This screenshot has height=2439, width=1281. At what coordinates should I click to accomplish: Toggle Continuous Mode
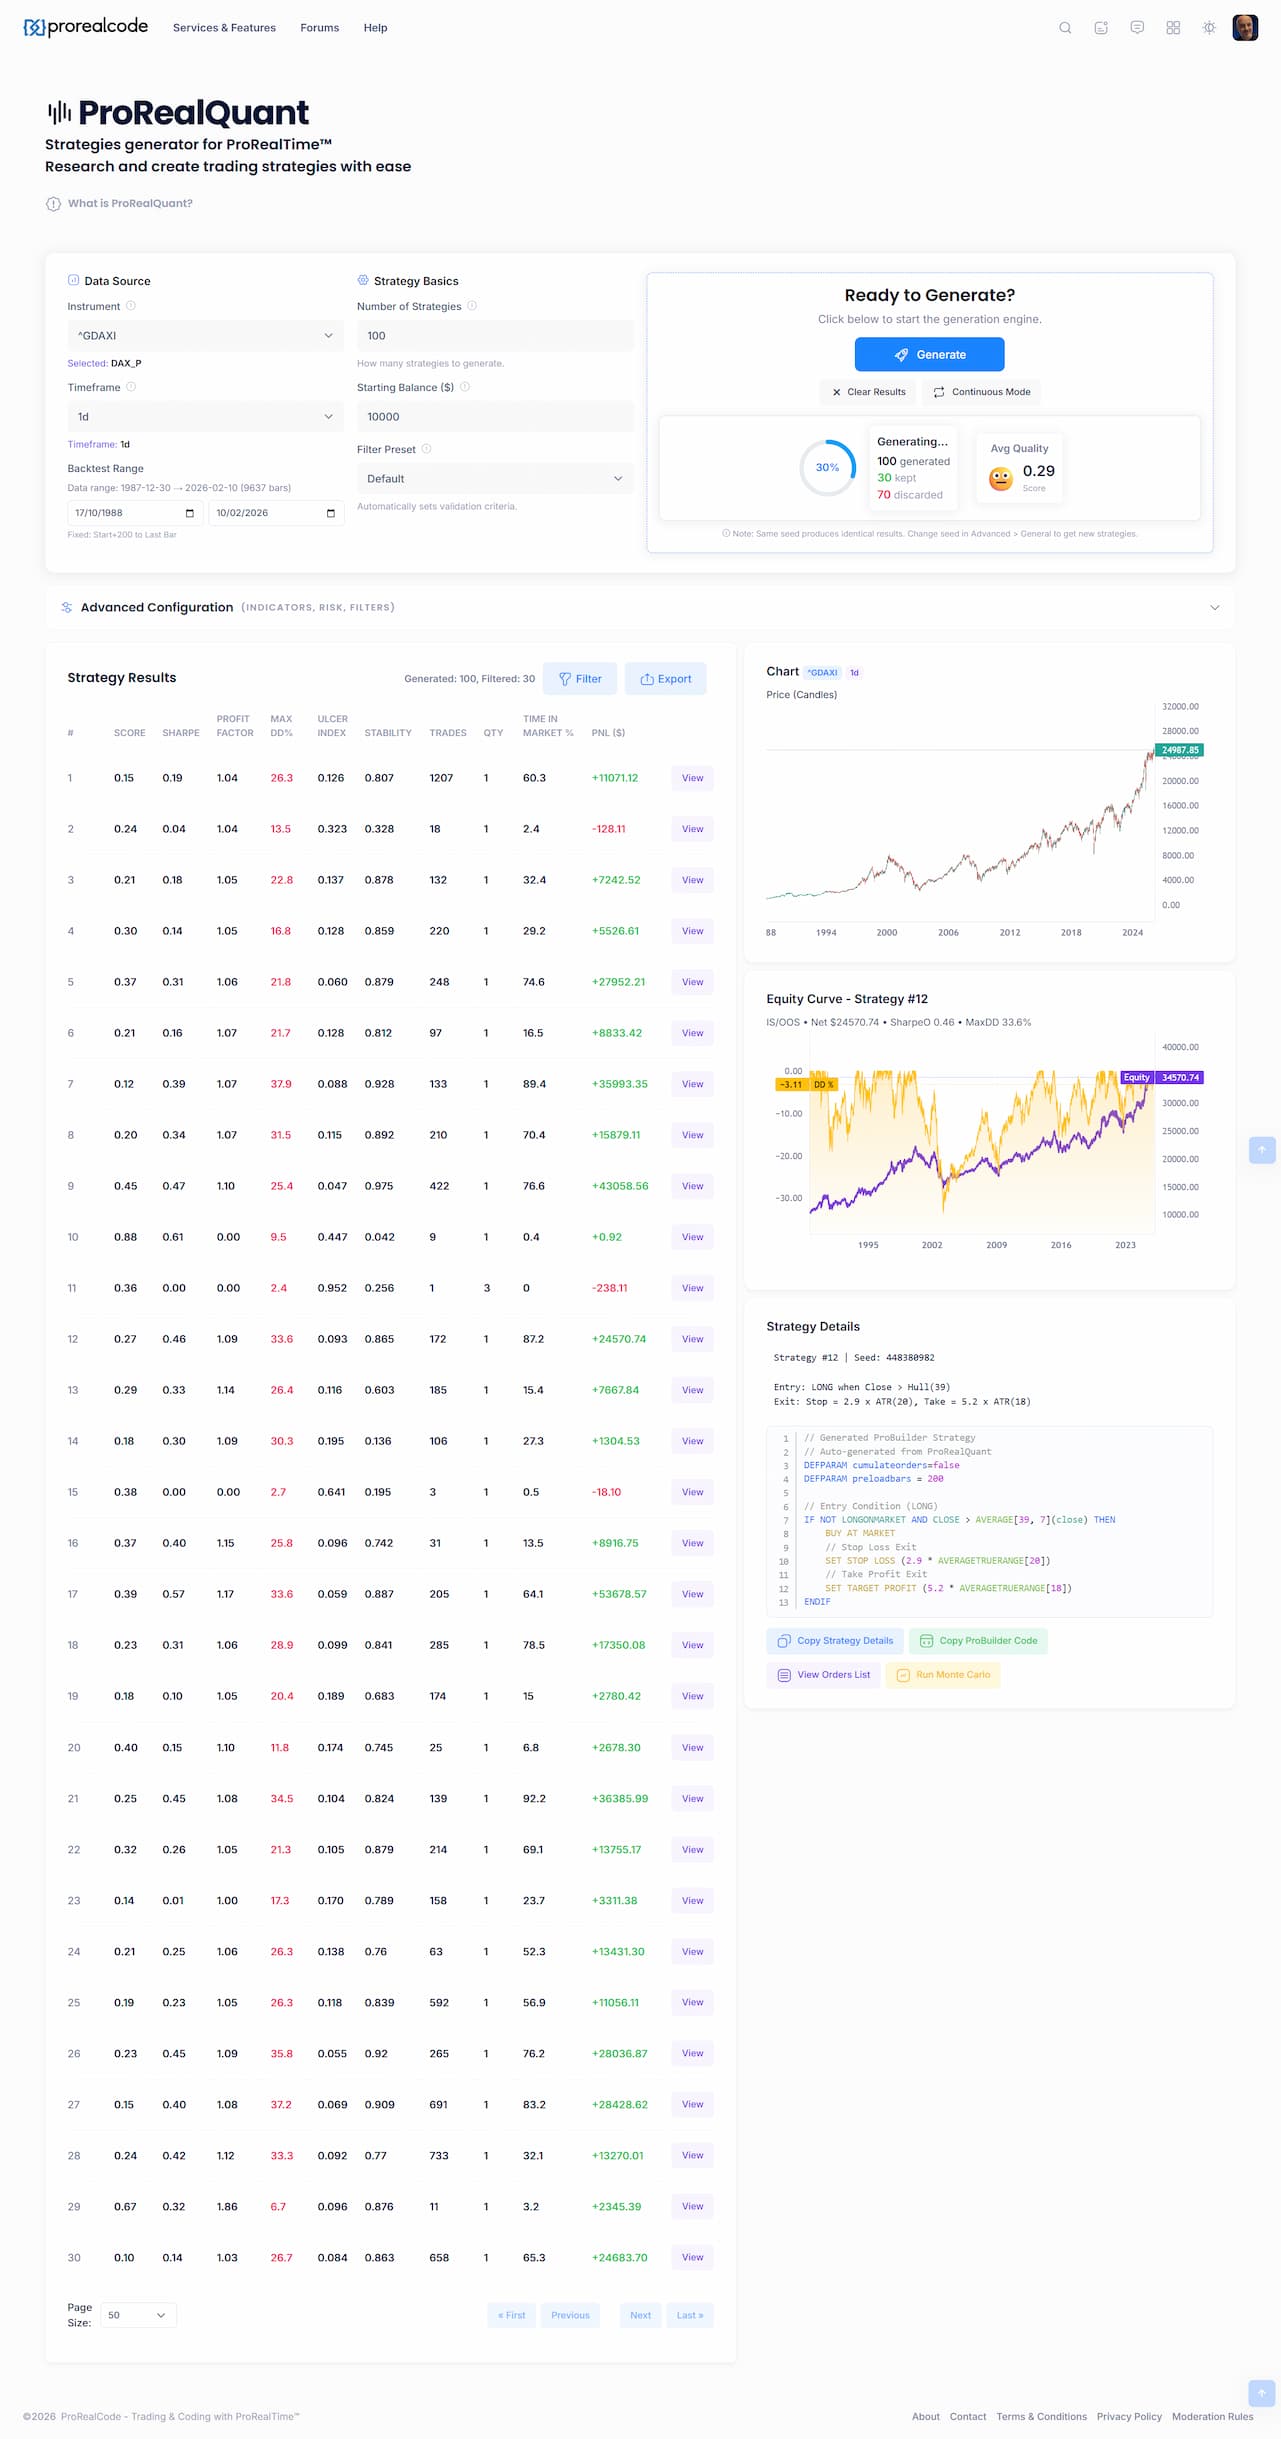tap(982, 392)
